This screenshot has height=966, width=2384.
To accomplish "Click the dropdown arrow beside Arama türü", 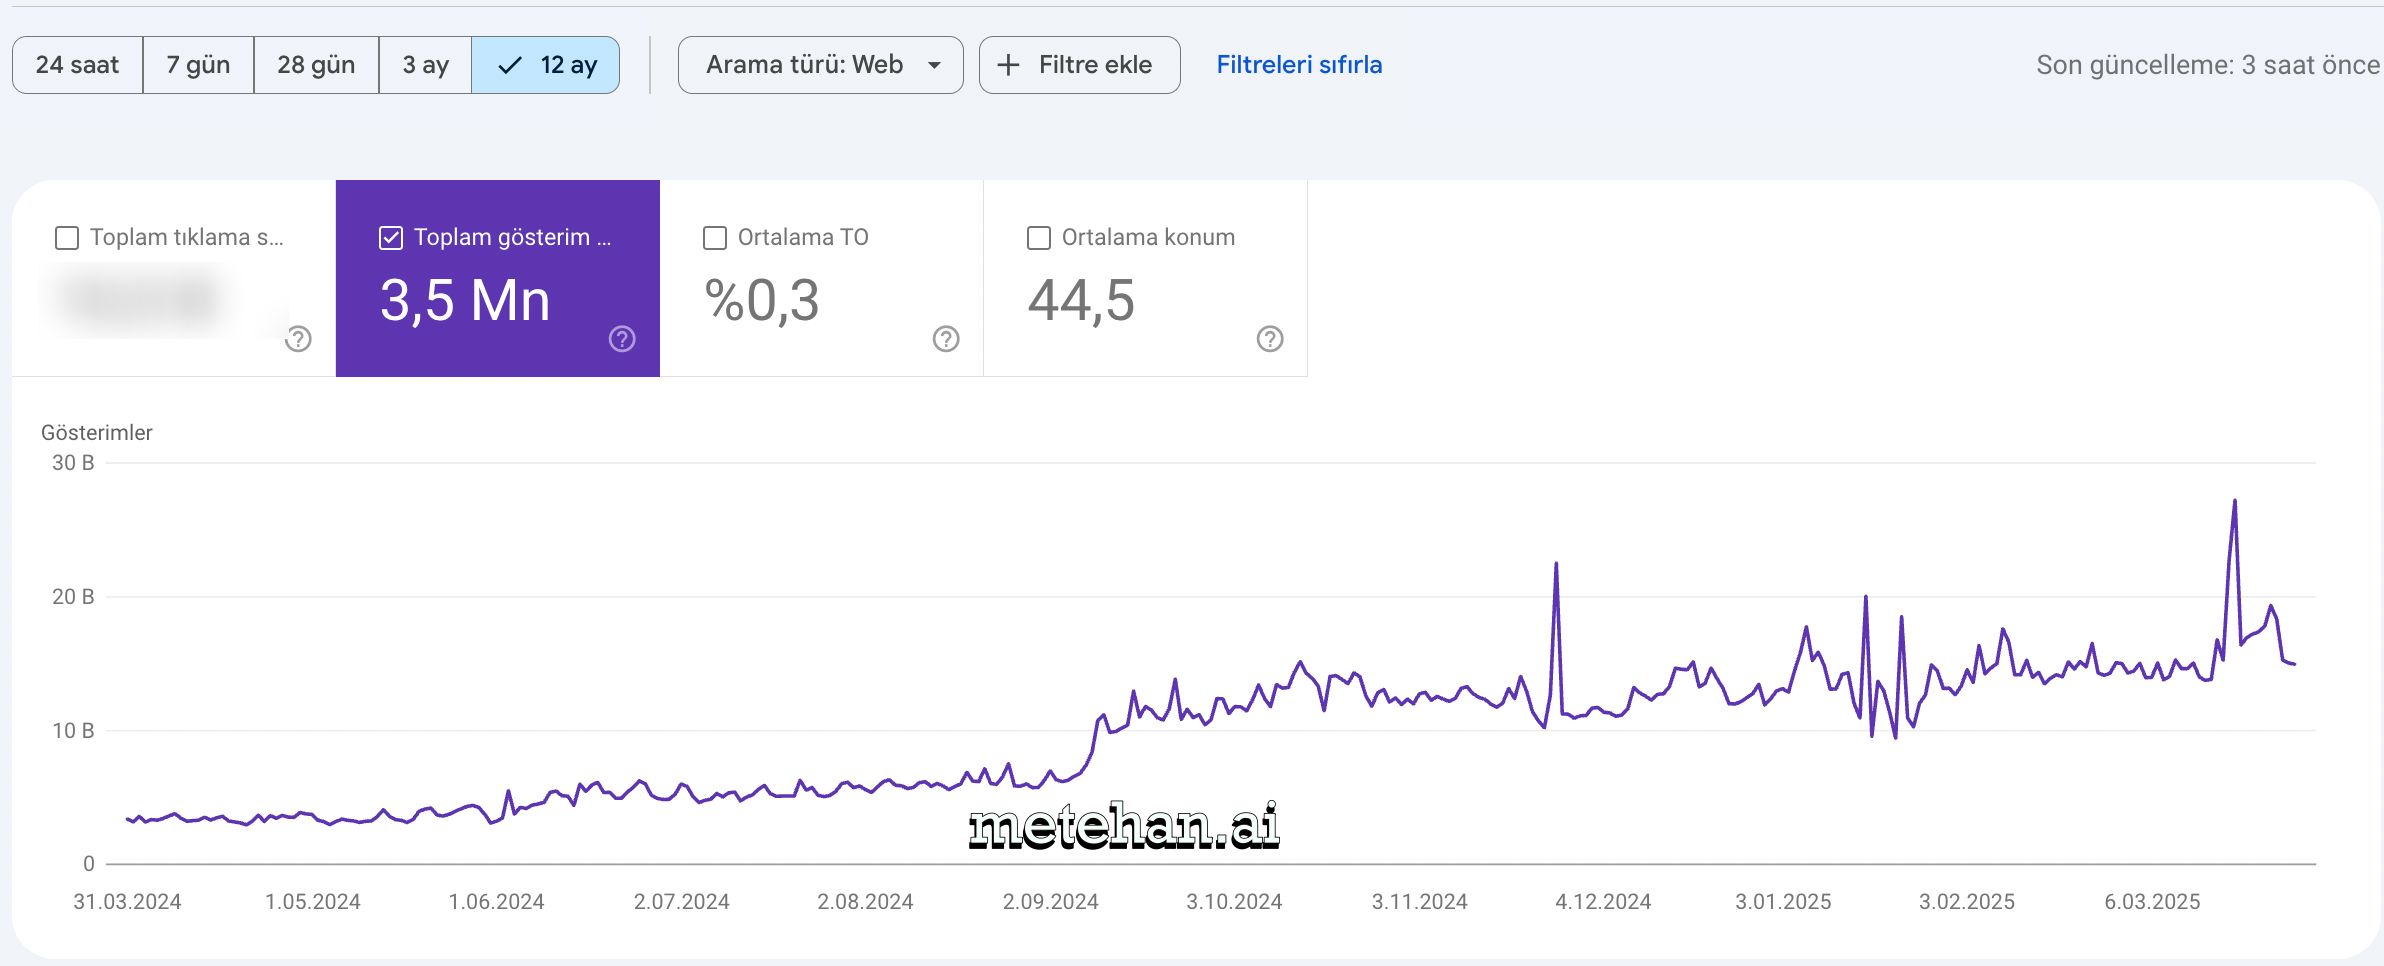I will [934, 65].
